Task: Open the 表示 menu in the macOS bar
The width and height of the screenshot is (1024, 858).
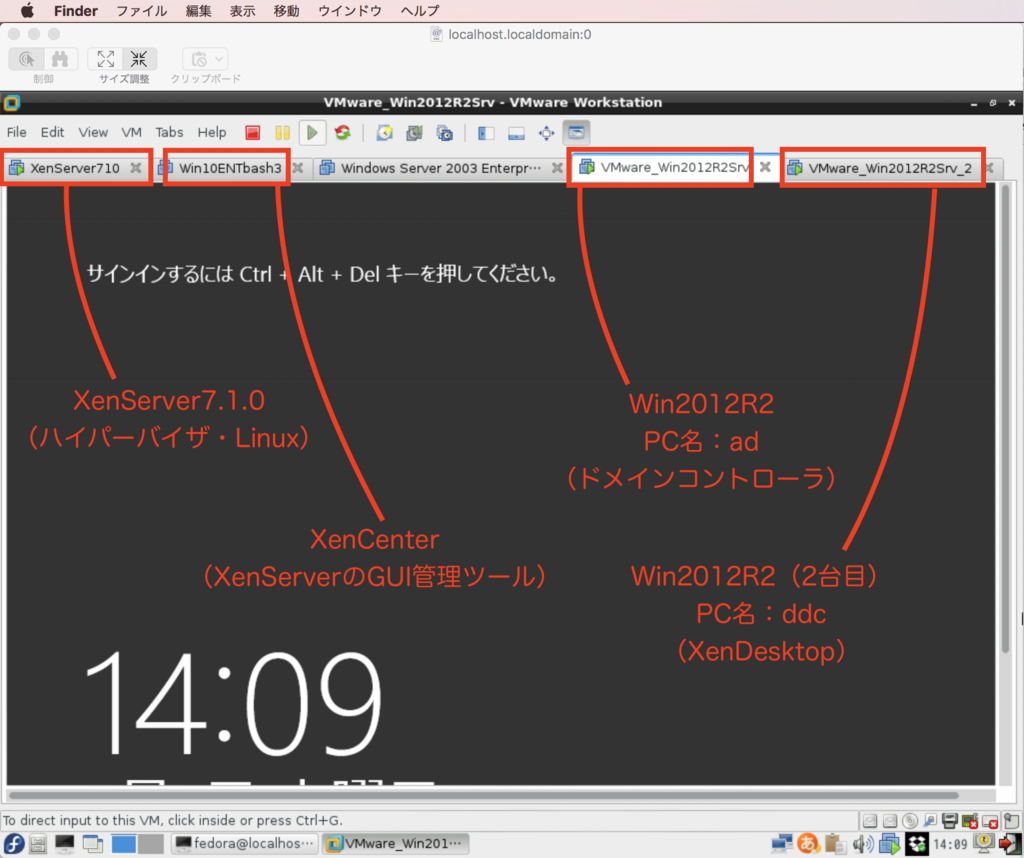Action: click(x=242, y=10)
